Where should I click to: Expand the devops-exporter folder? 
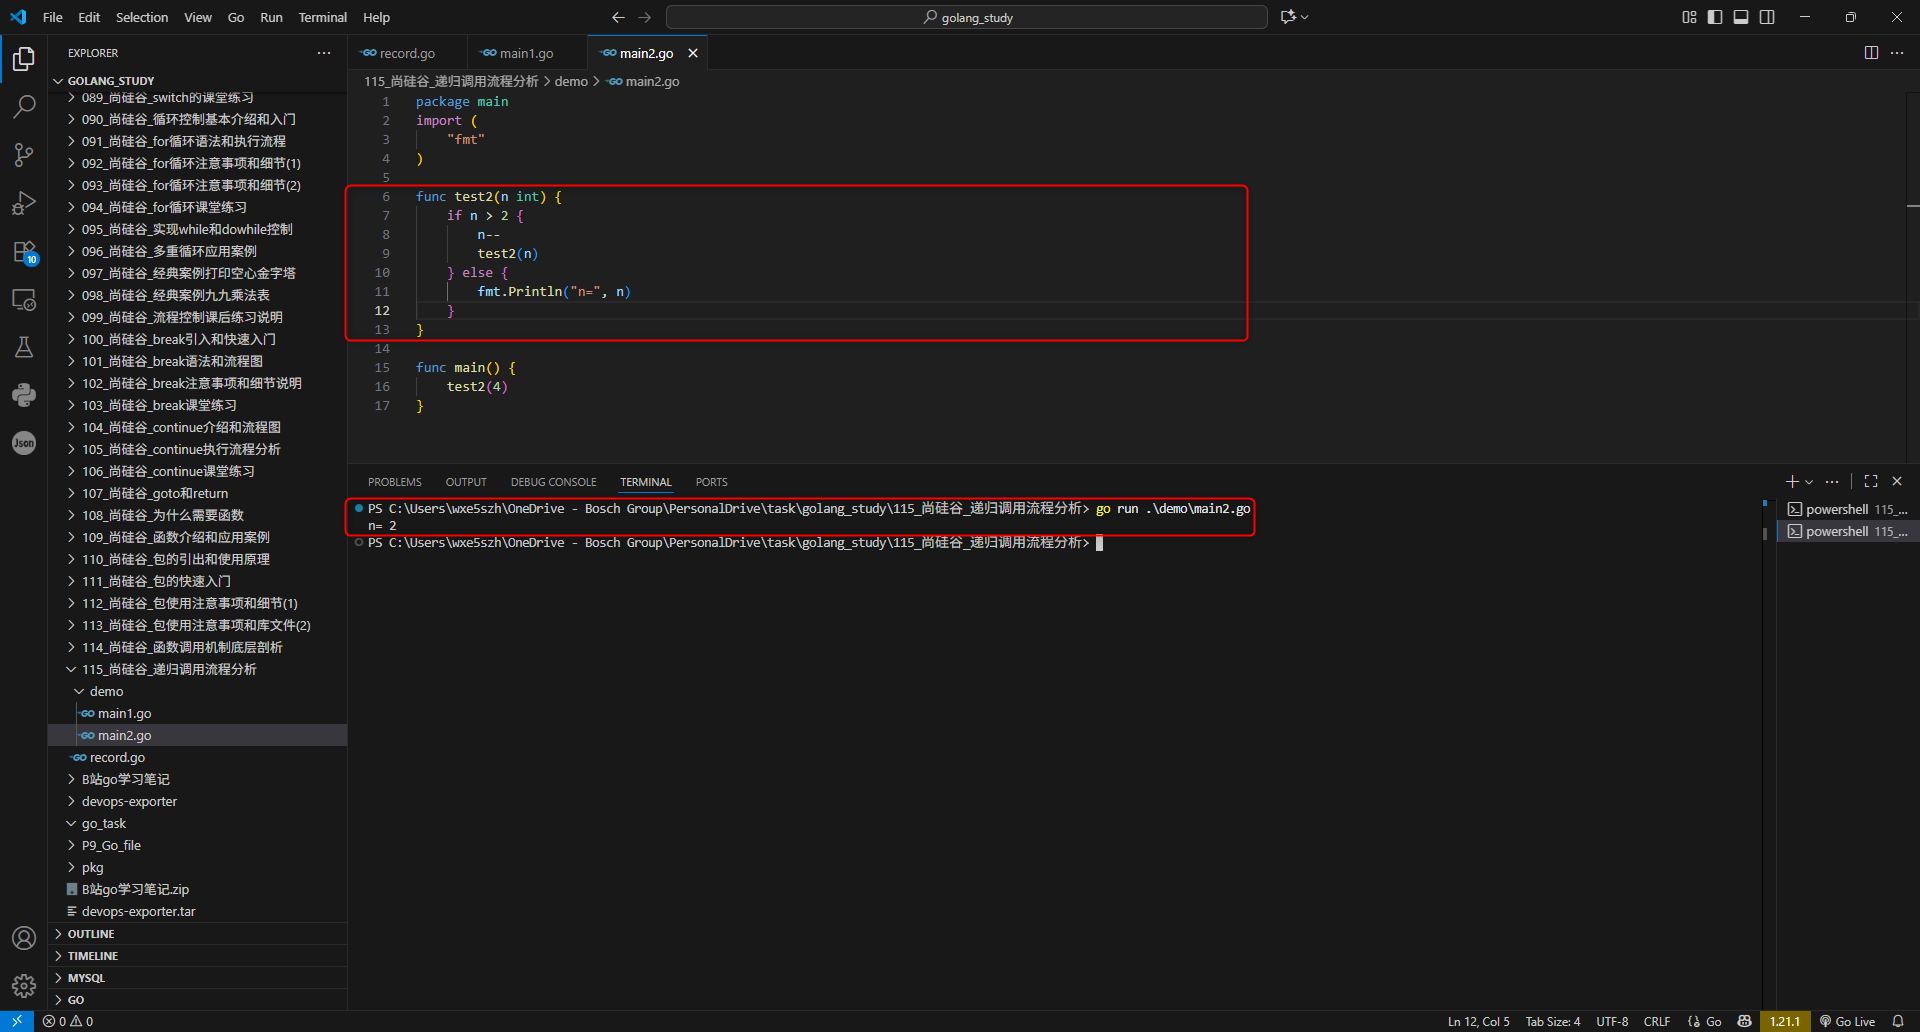[198, 801]
